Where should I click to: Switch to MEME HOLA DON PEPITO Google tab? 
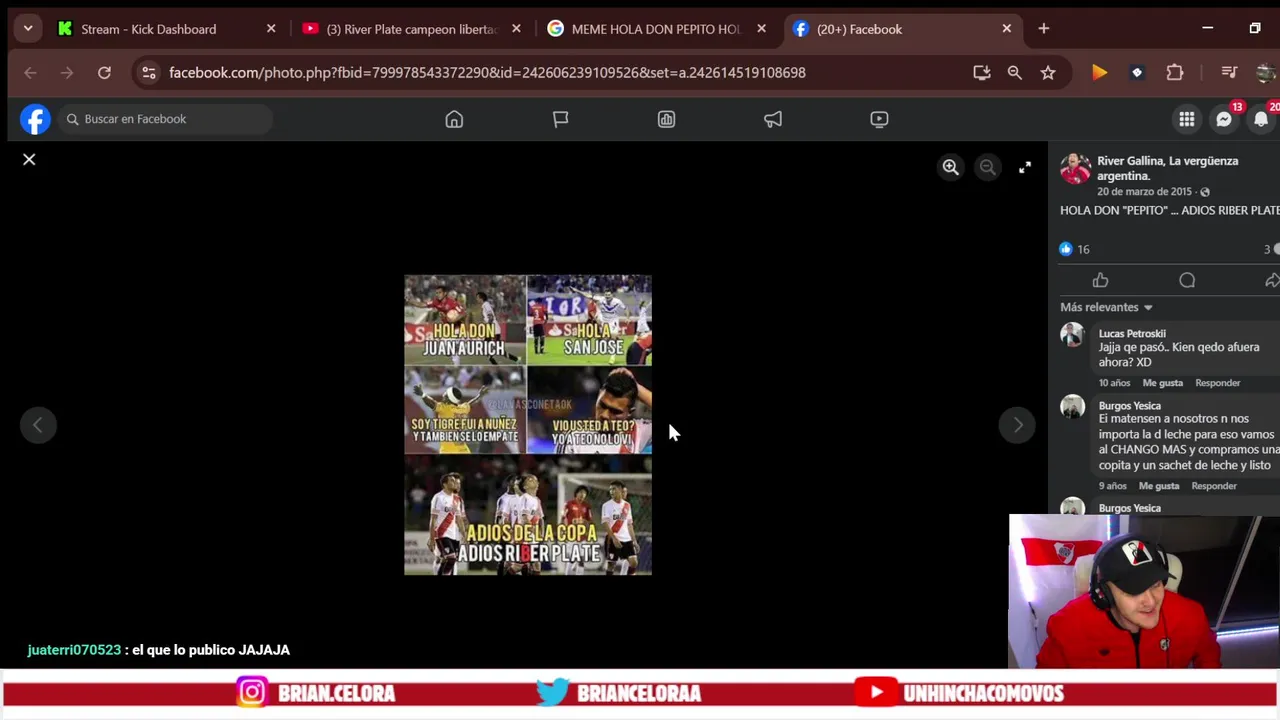pos(657,29)
